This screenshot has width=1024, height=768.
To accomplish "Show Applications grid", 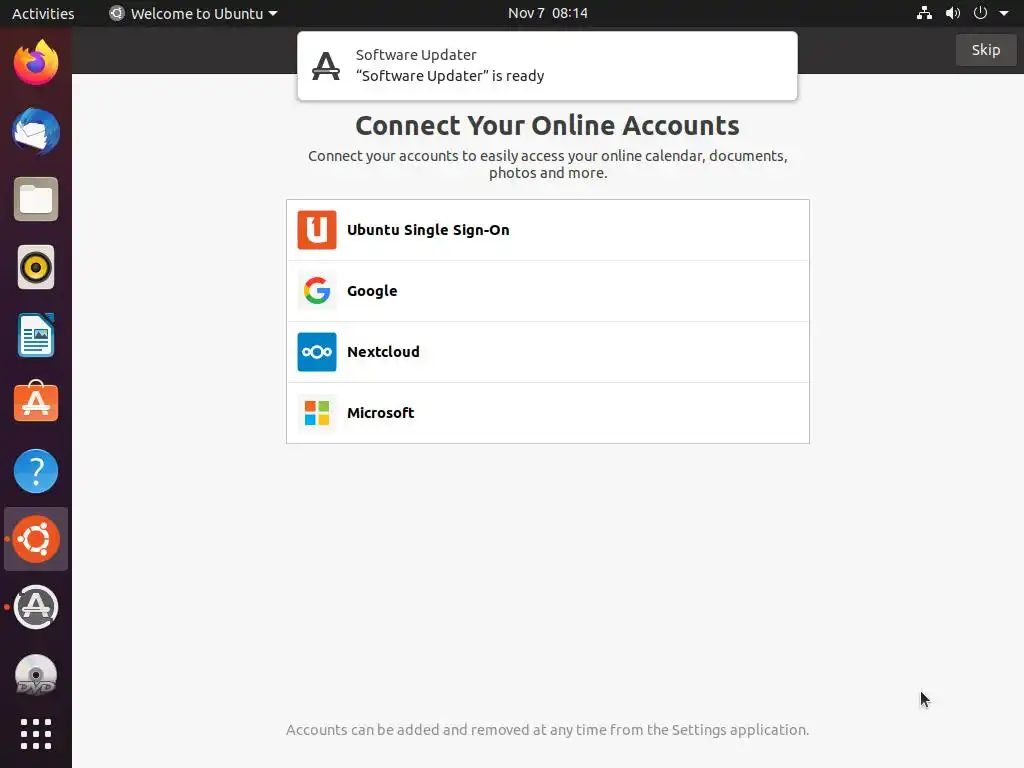I will (36, 734).
